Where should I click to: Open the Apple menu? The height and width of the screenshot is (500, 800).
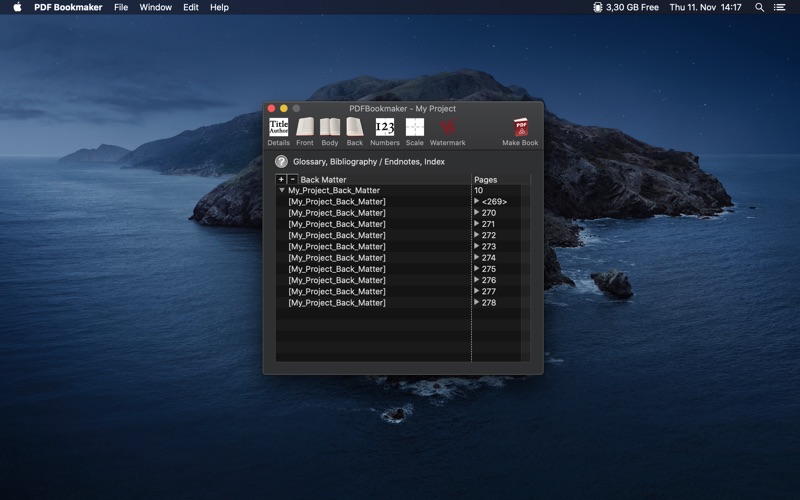(17, 7)
